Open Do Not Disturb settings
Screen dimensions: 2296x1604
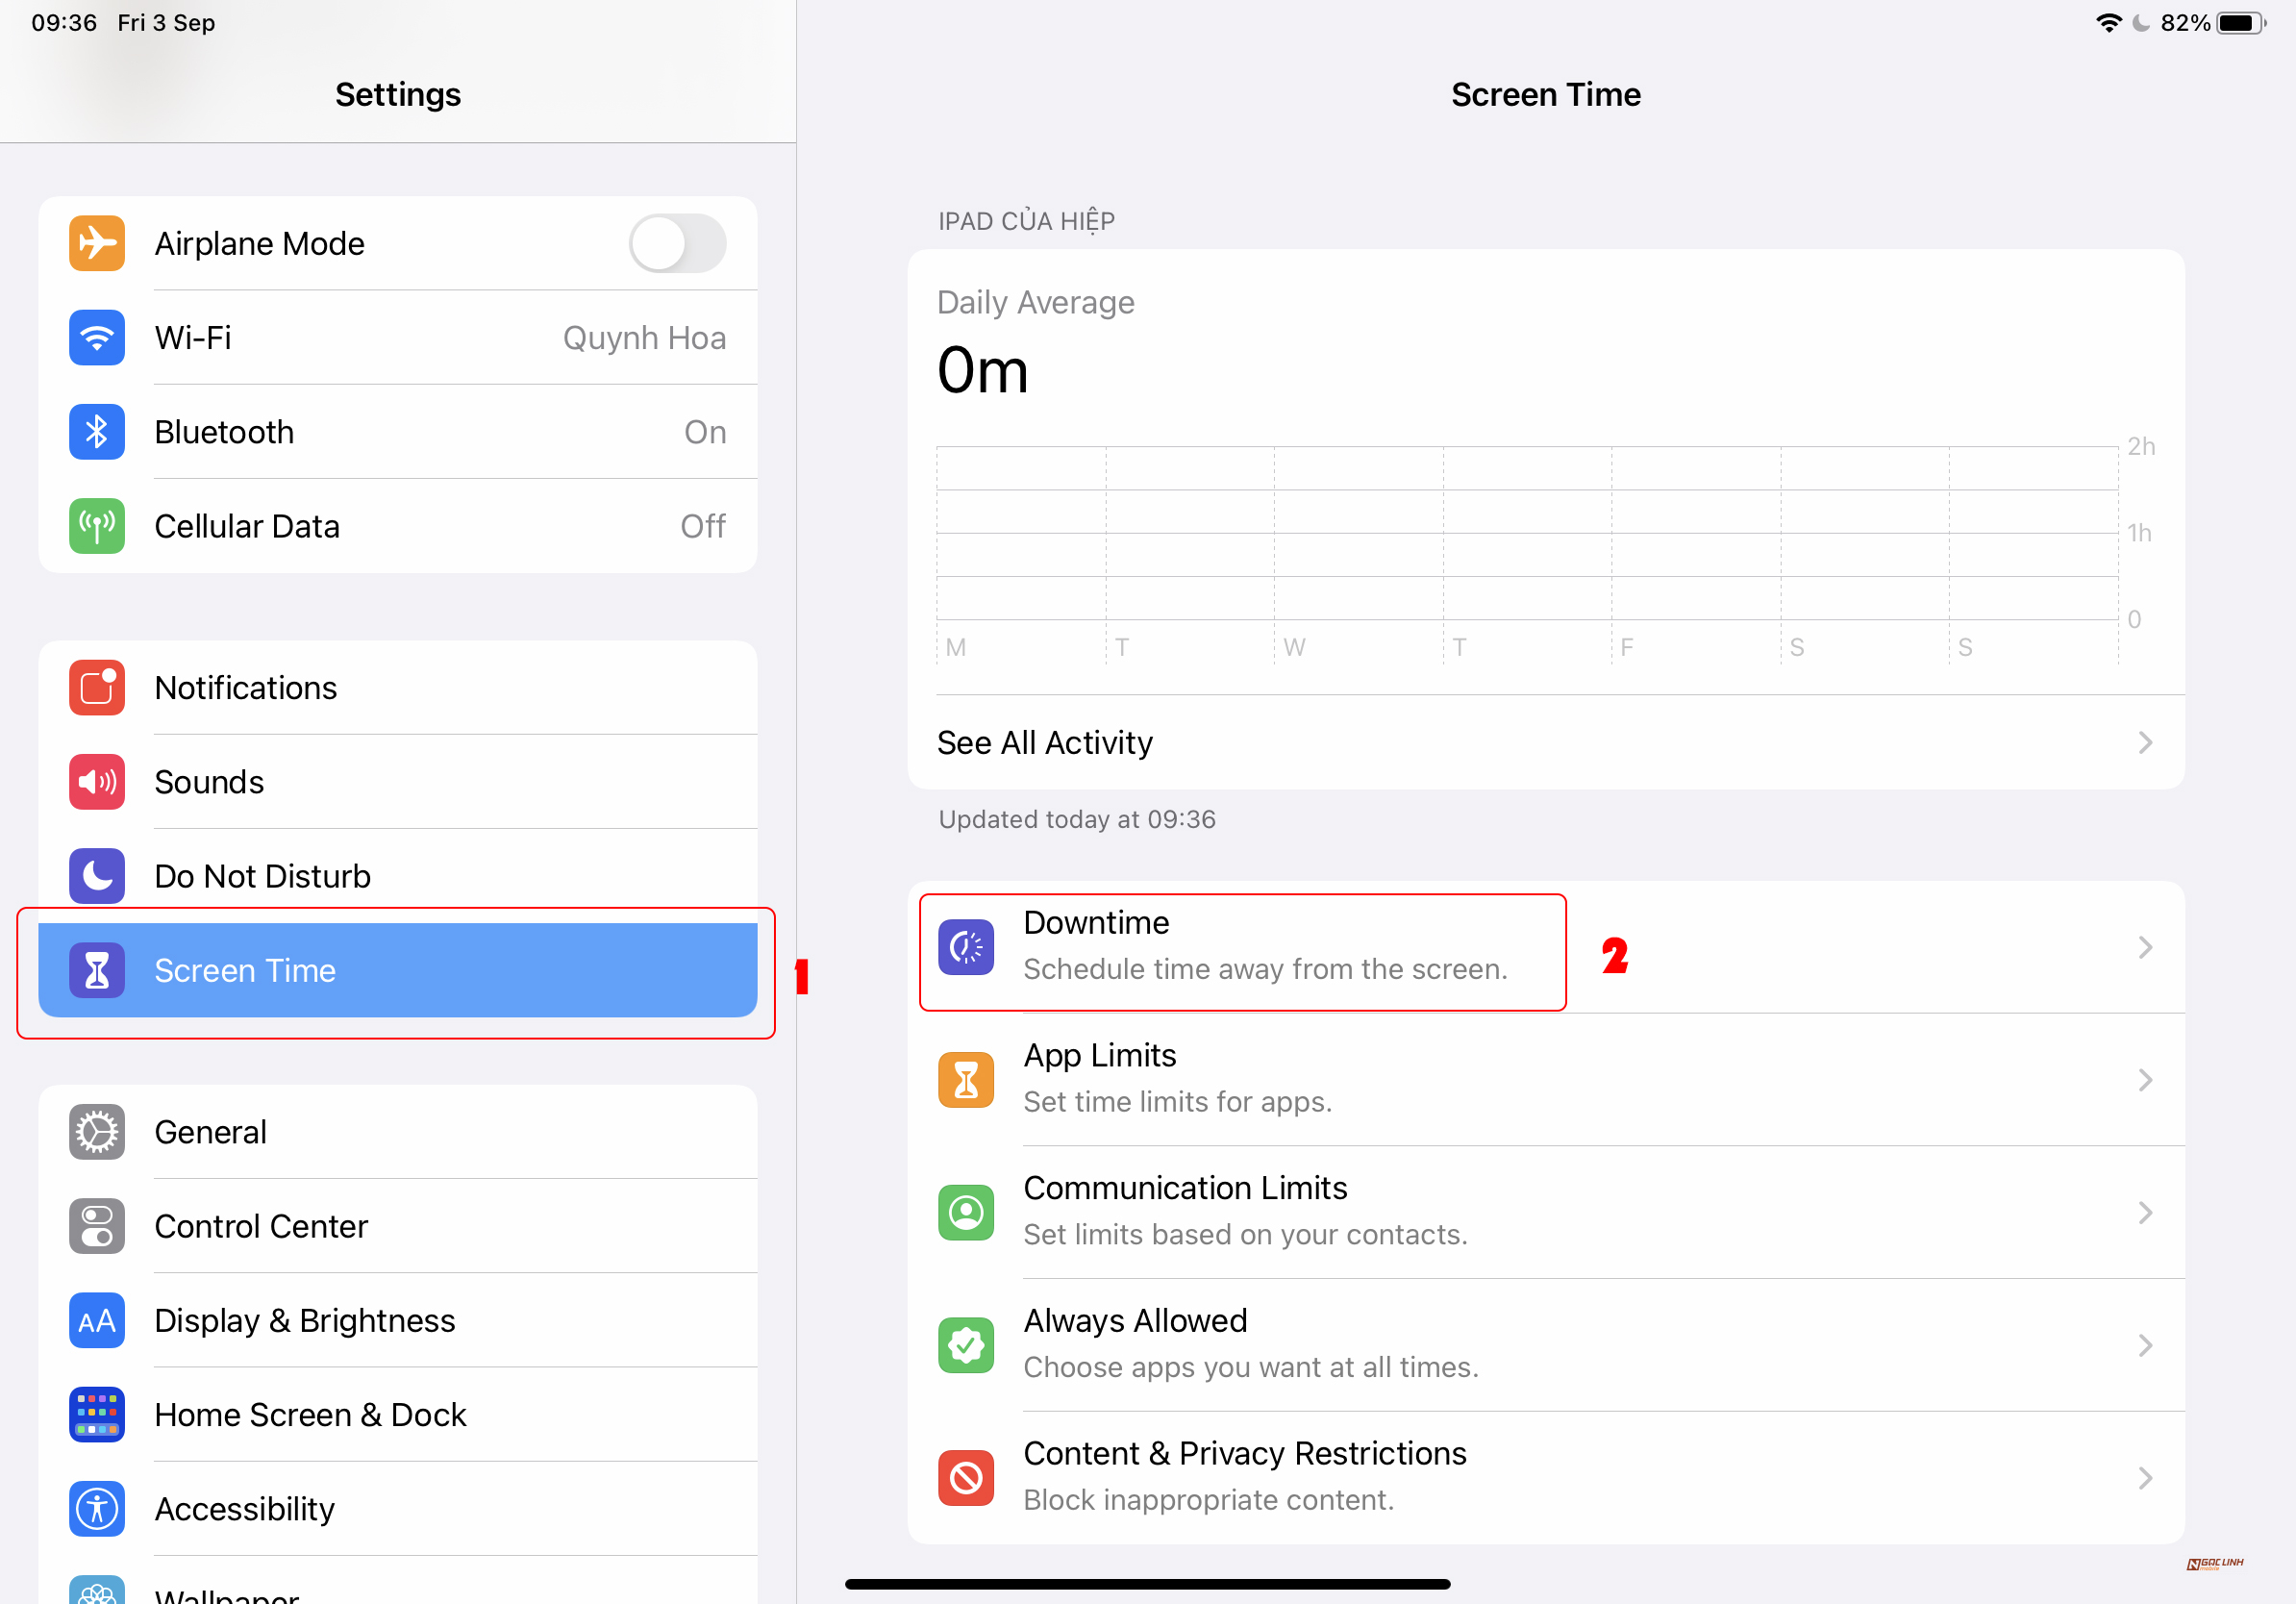point(397,876)
